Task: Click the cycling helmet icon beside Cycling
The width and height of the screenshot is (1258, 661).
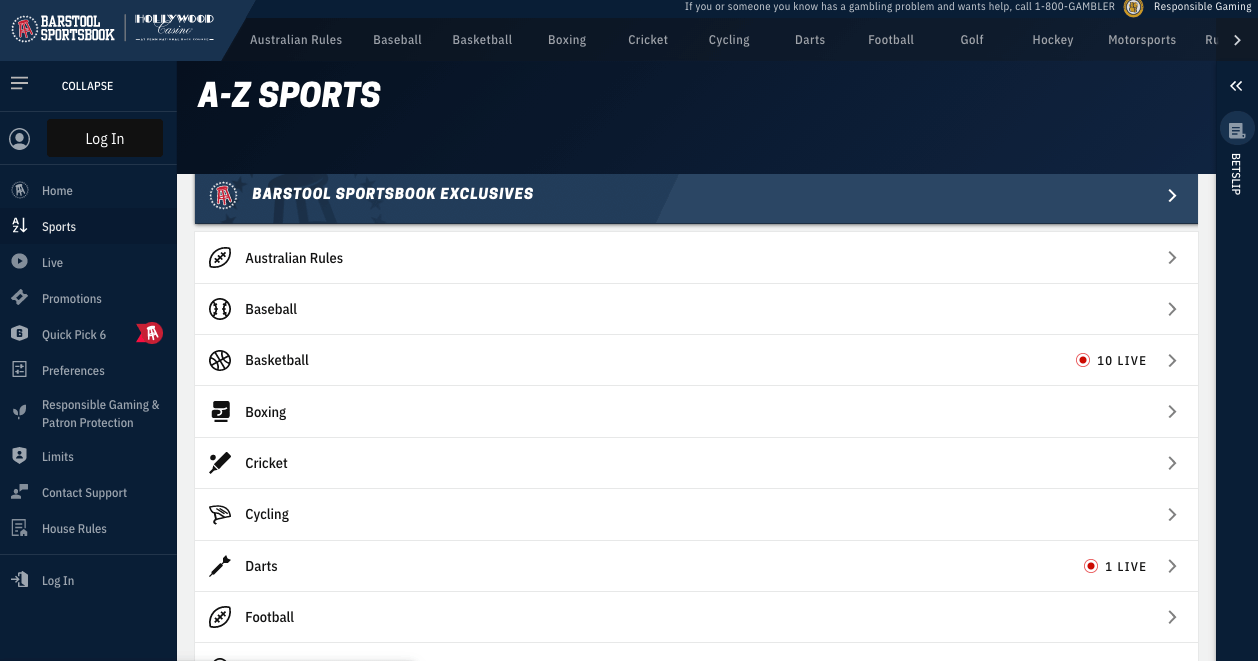Action: click(x=220, y=514)
